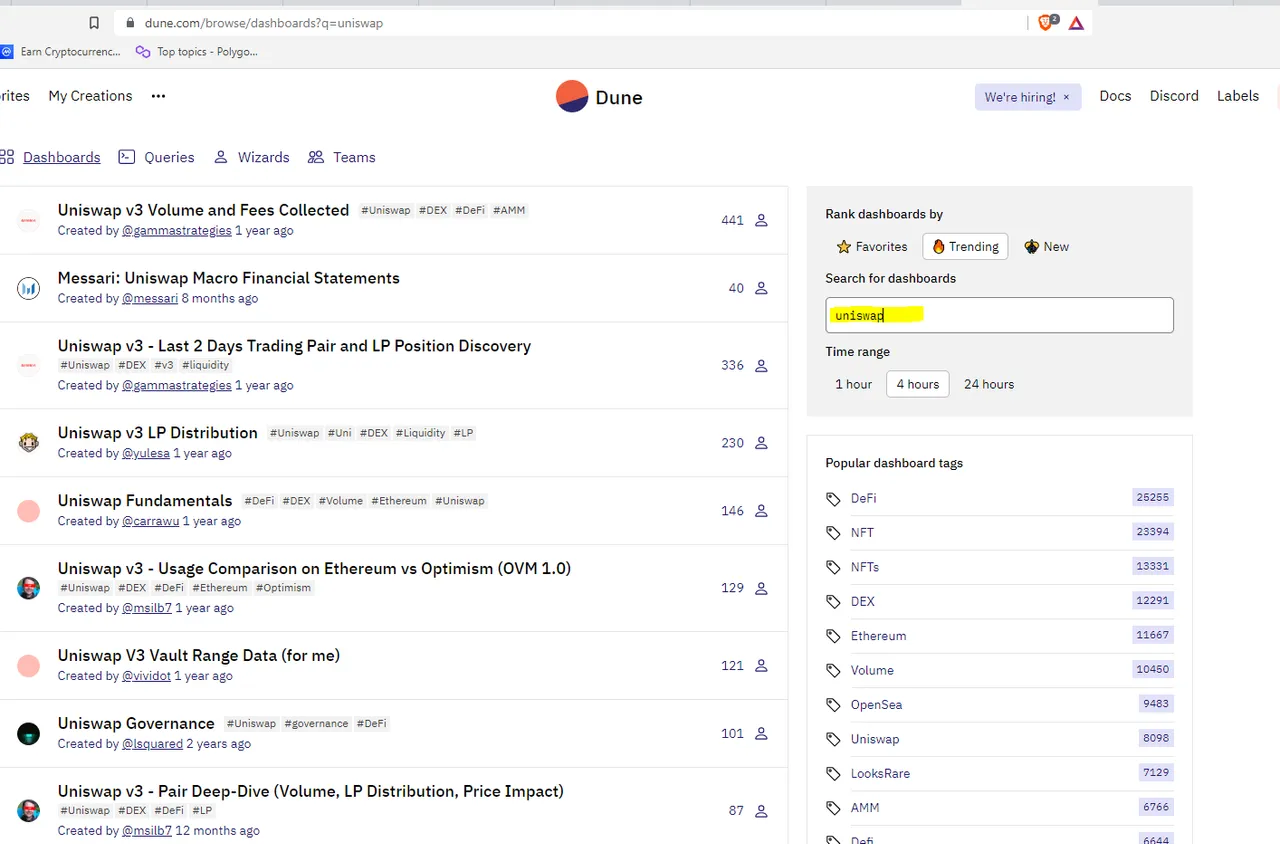Click the favorites person icon next to 441

761,220
